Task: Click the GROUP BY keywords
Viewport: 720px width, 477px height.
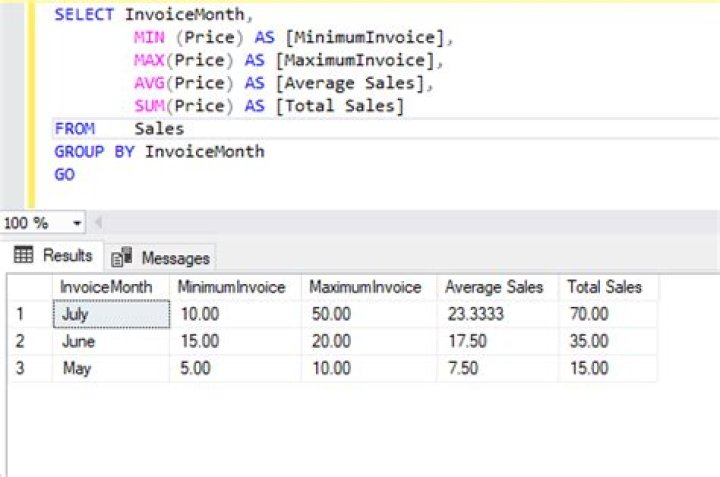Action: 94,152
